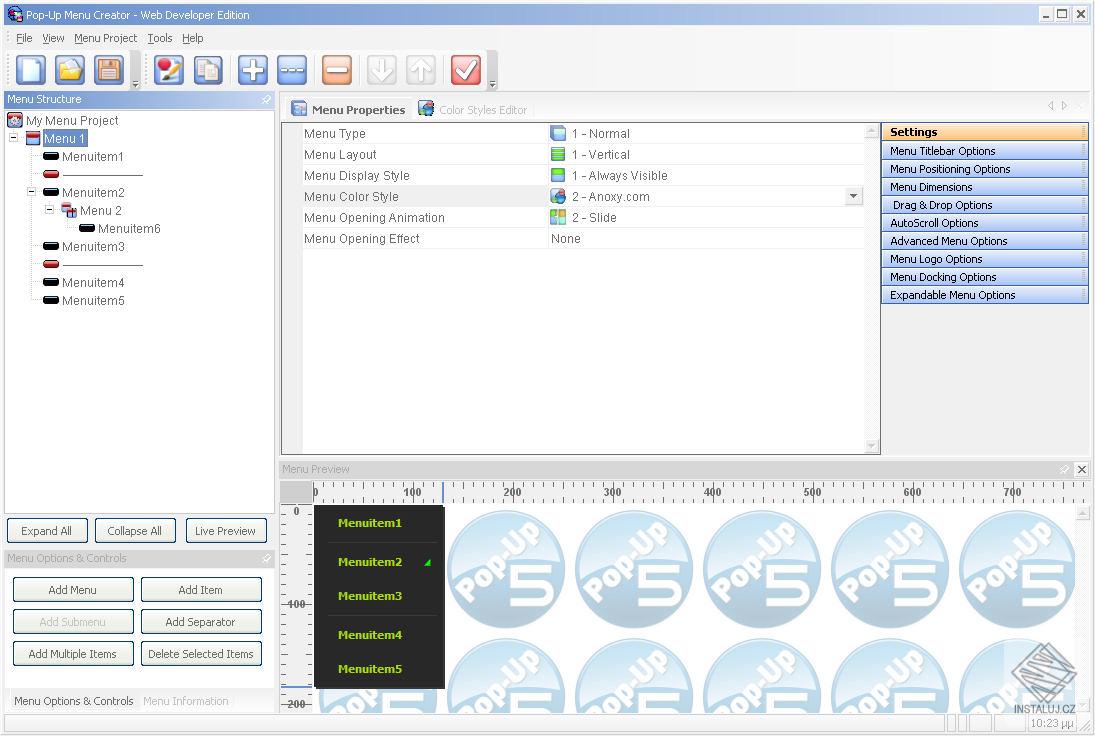Click the plus icon to add an item
This screenshot has width=1095, height=736.
point(251,70)
